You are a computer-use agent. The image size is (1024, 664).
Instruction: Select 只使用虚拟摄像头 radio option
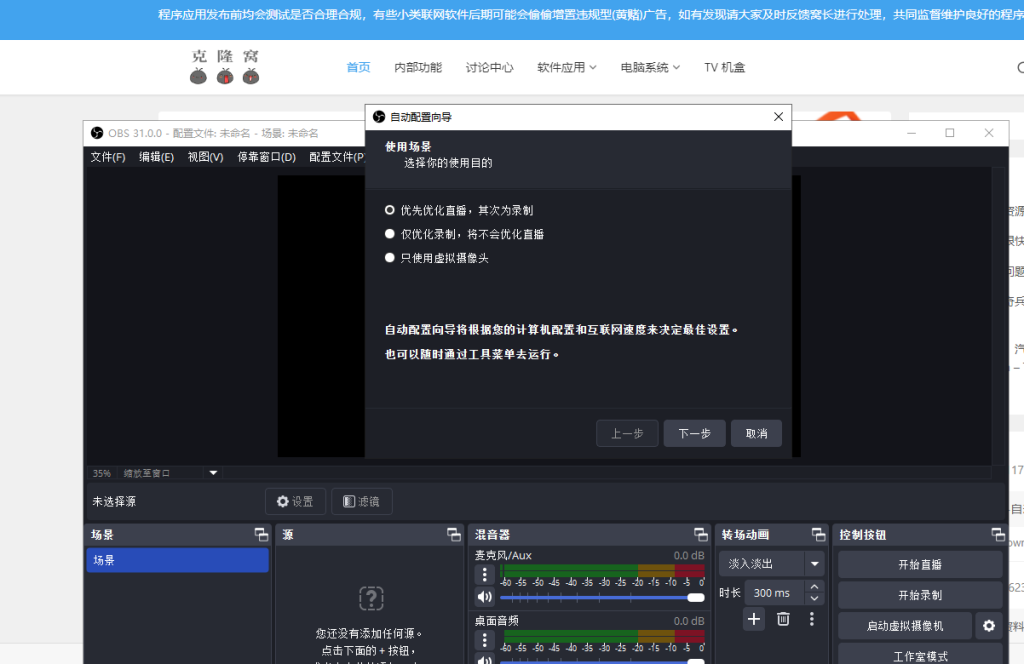[437, 258]
